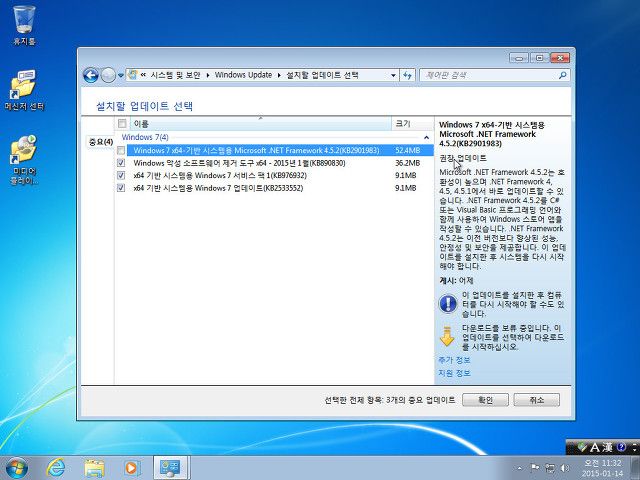This screenshot has width=640, height=480.
Task: Open arrow after Windows Update breadcrumb
Action: click(x=279, y=75)
